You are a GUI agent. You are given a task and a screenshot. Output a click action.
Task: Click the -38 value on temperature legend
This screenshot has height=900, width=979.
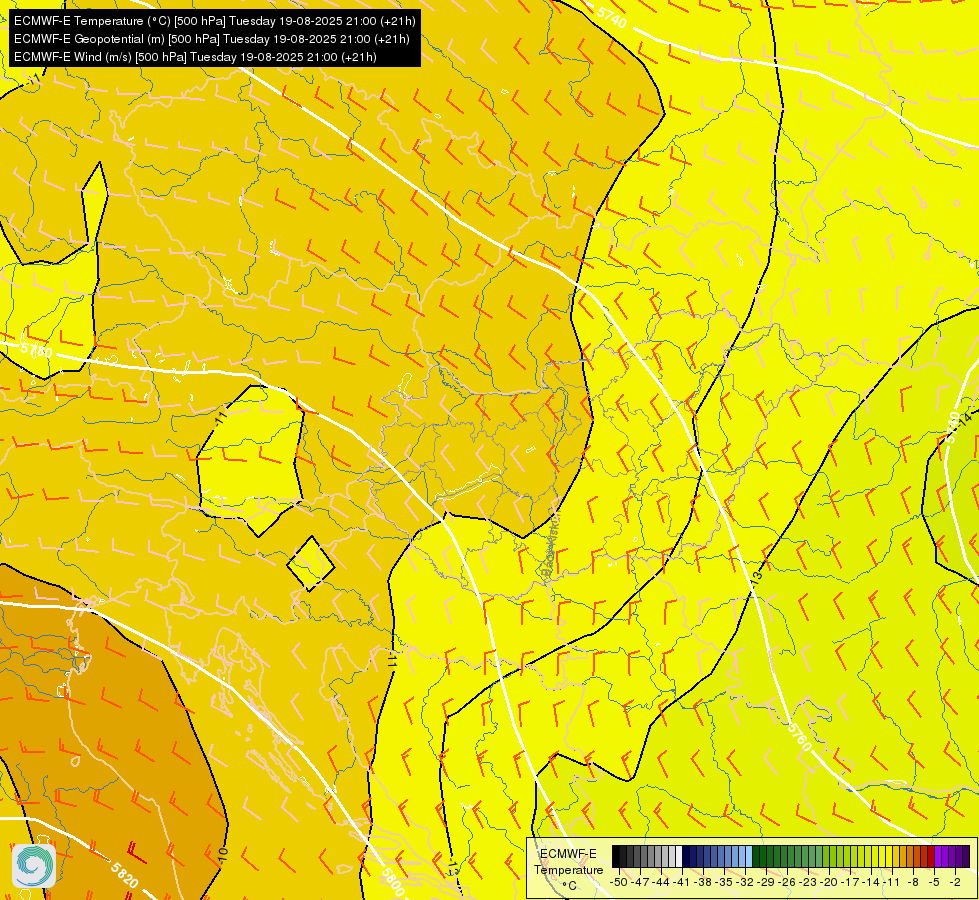pyautogui.click(x=702, y=883)
